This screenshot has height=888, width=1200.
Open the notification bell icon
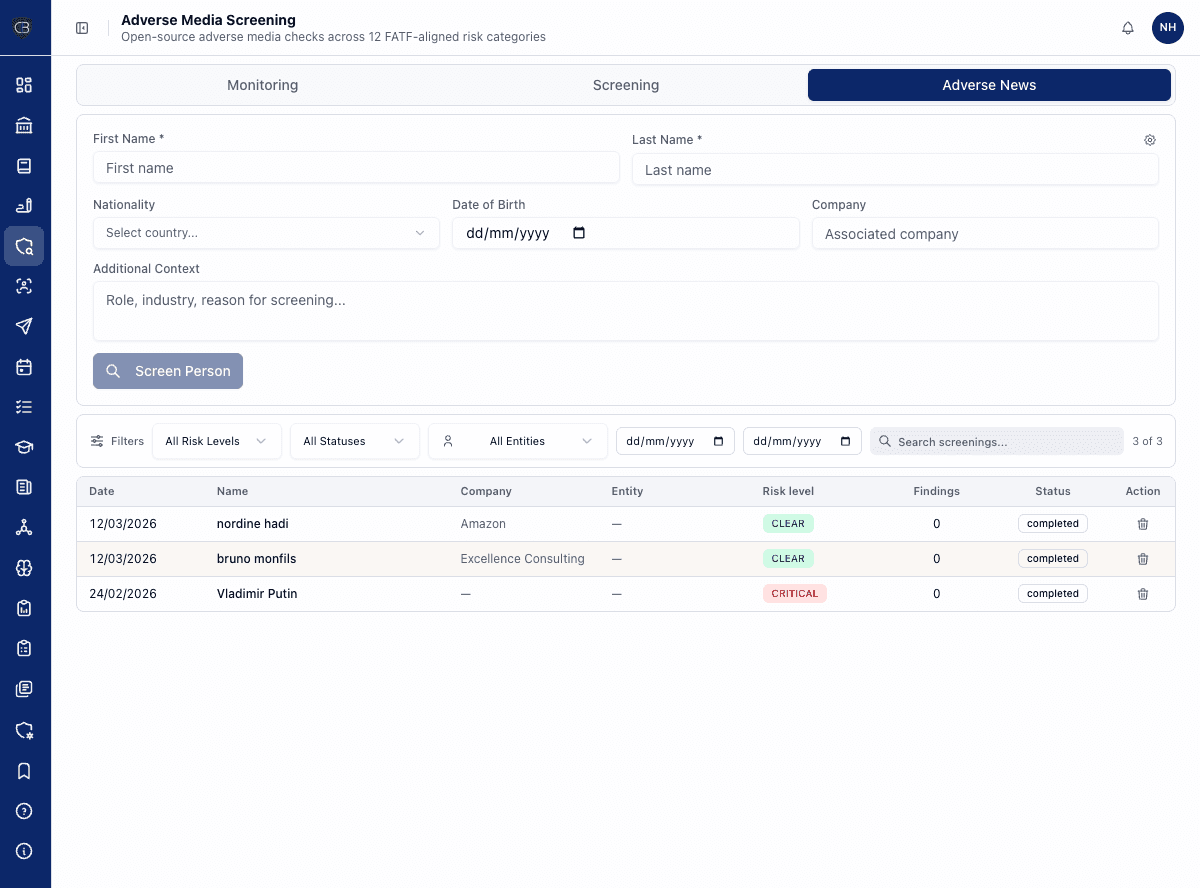(x=1127, y=28)
